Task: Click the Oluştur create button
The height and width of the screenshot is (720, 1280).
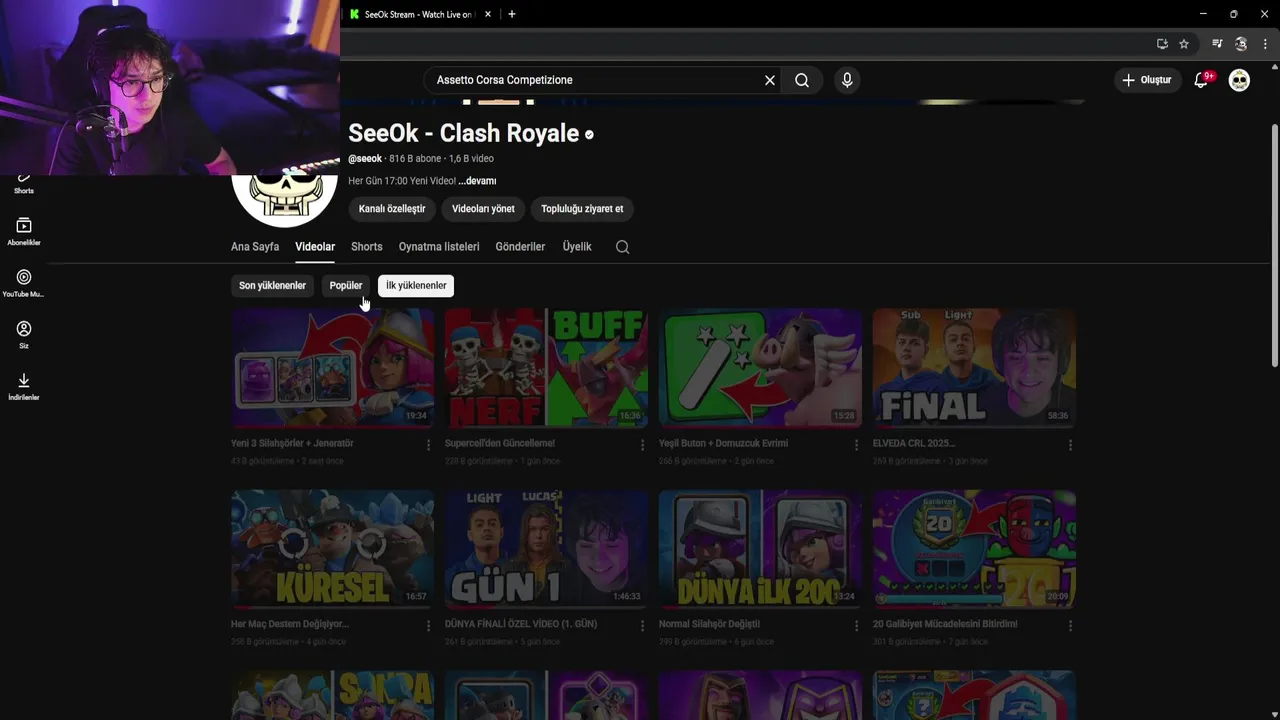Action: coord(1147,80)
